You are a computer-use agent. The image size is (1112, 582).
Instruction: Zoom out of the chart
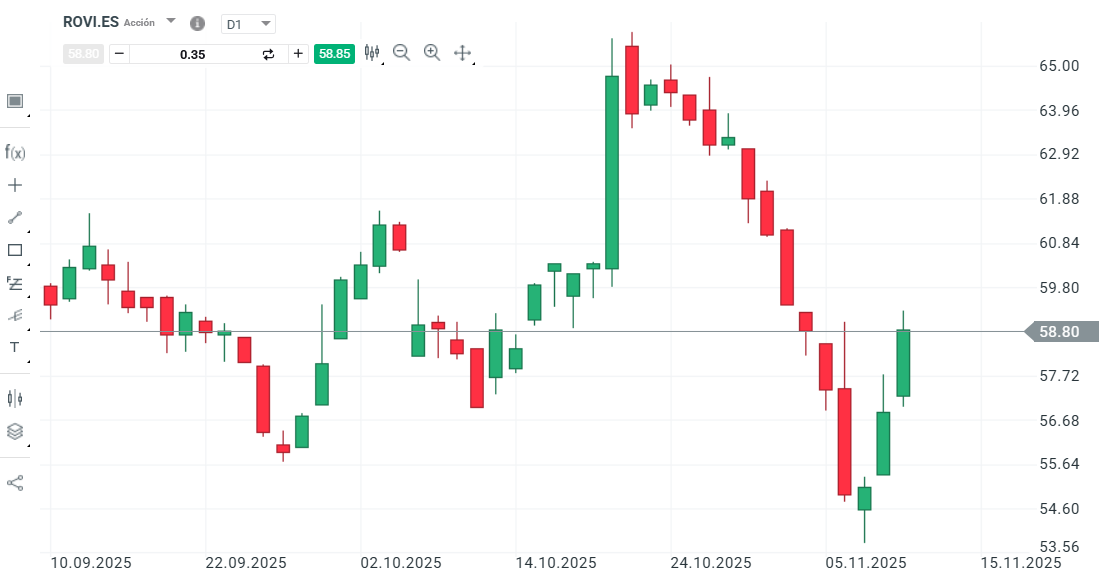(x=402, y=52)
